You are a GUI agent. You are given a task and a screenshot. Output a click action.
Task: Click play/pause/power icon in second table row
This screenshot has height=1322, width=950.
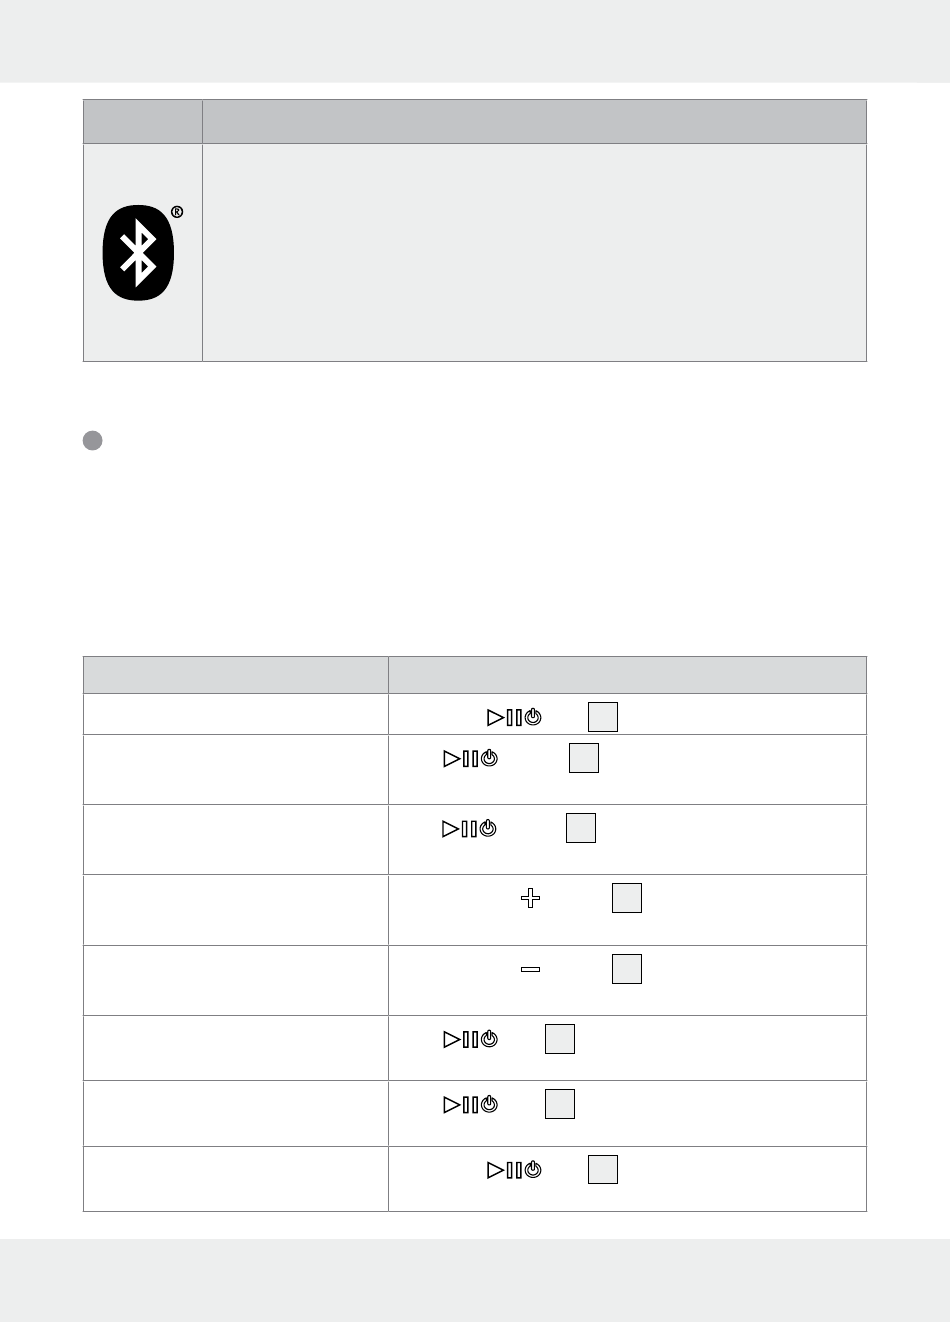click(x=470, y=759)
